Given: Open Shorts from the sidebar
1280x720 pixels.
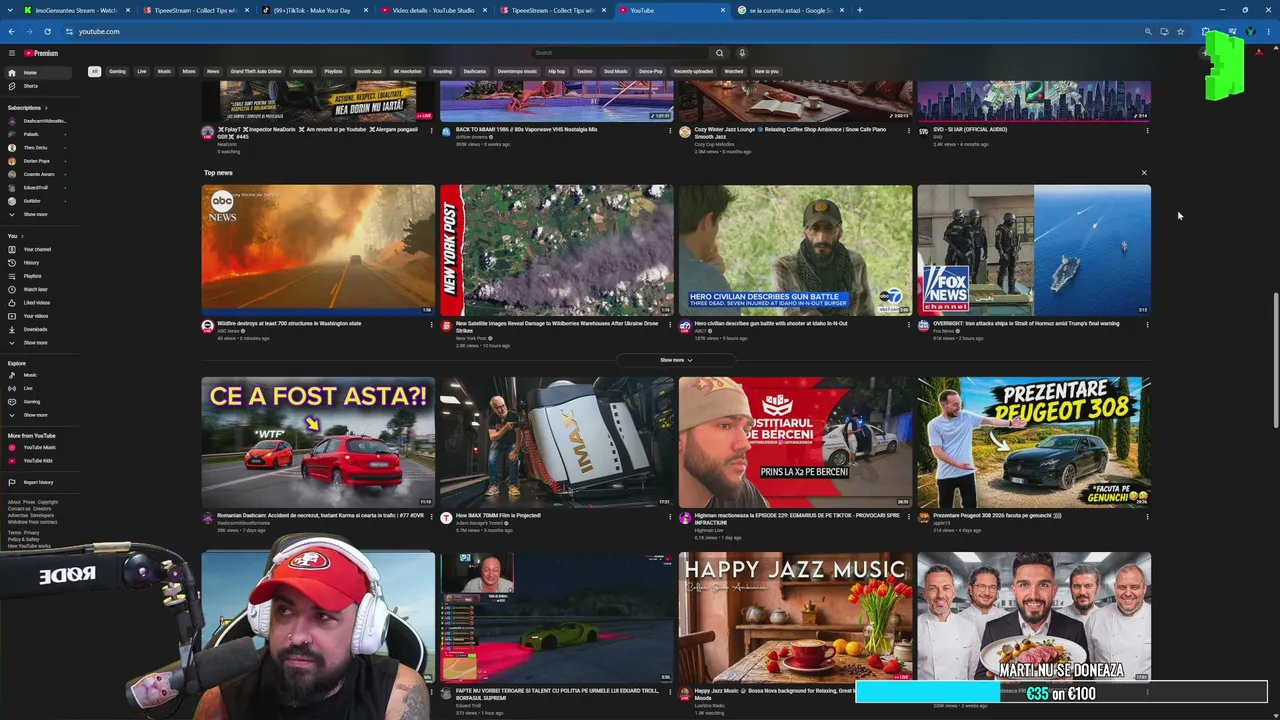Looking at the screenshot, I should 30,86.
